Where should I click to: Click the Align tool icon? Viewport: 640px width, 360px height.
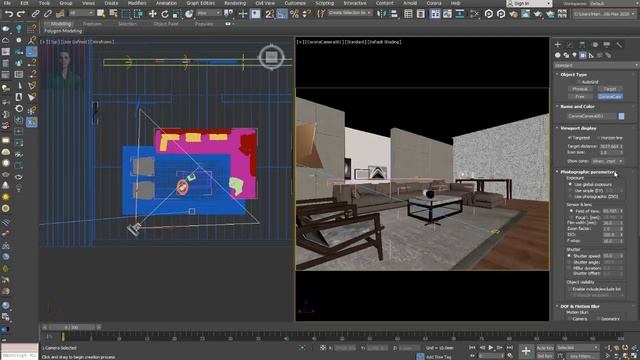[394, 14]
